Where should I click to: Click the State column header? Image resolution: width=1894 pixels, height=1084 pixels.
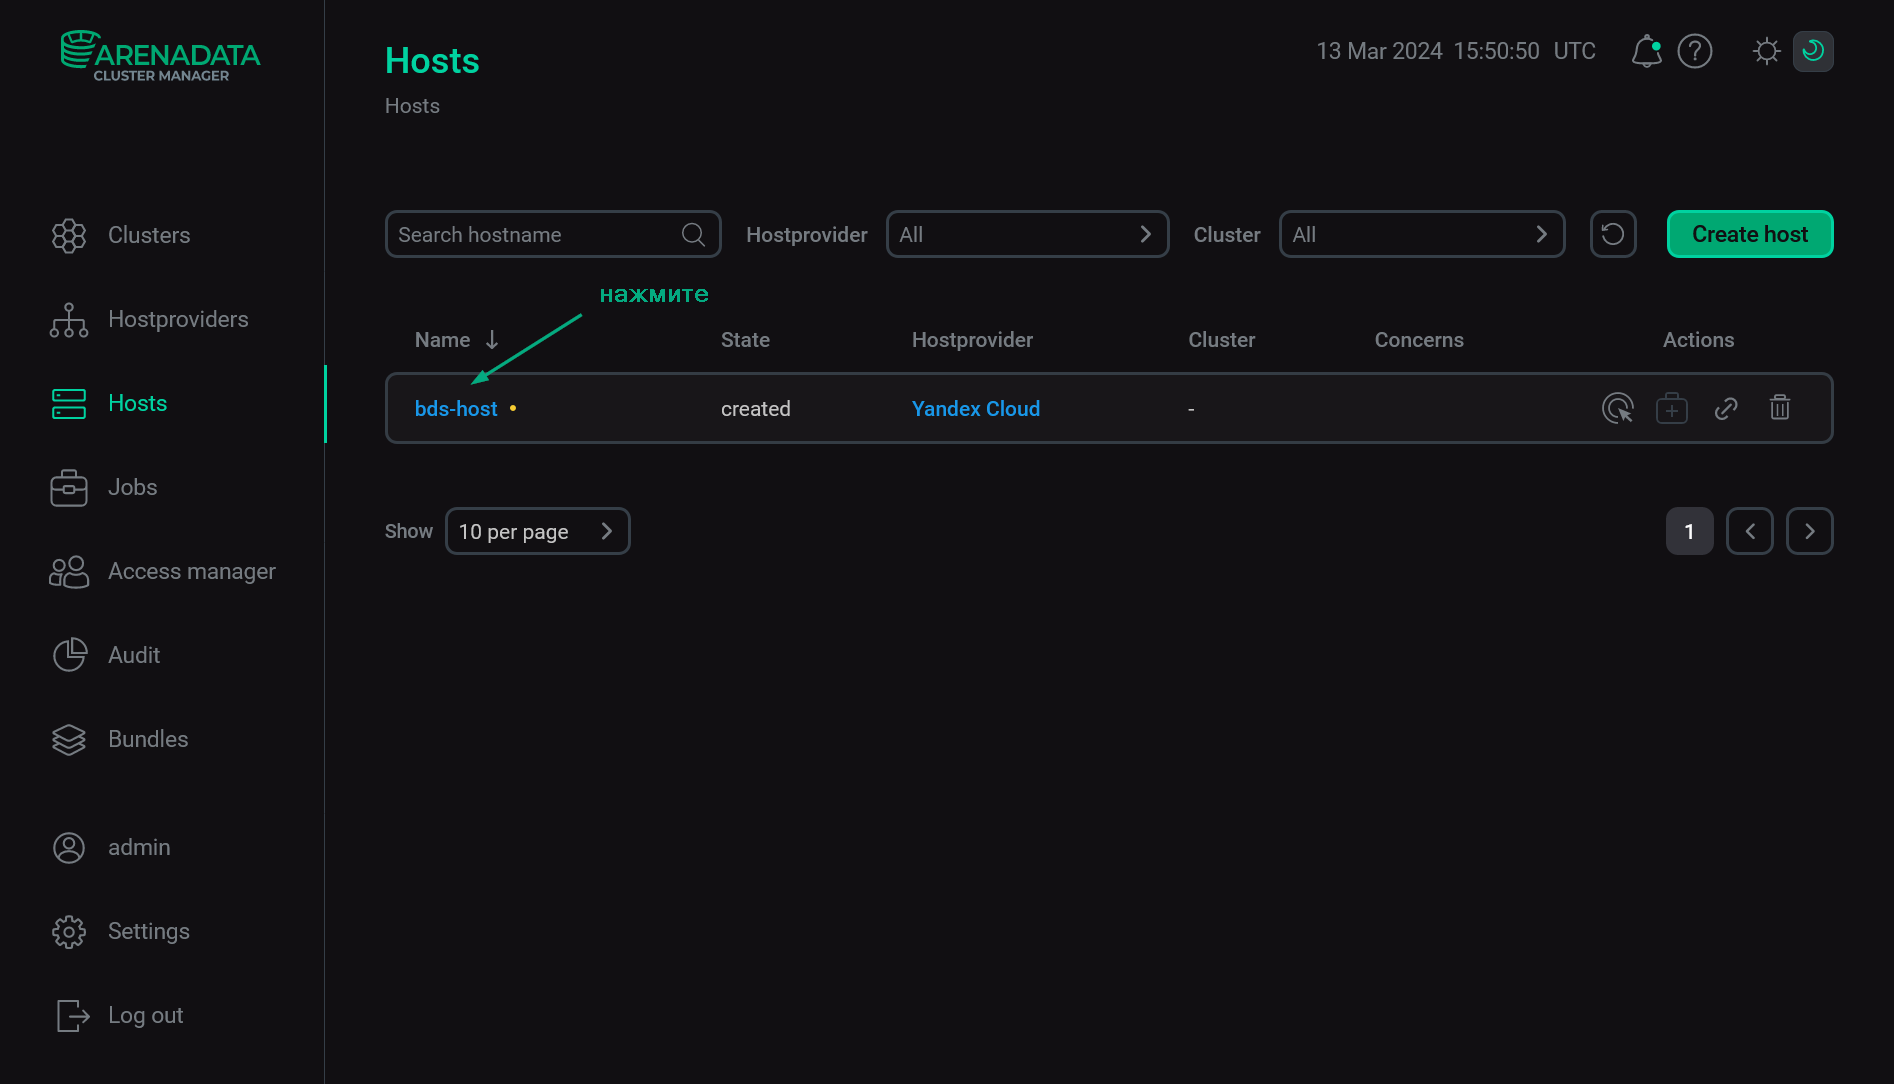tap(745, 340)
